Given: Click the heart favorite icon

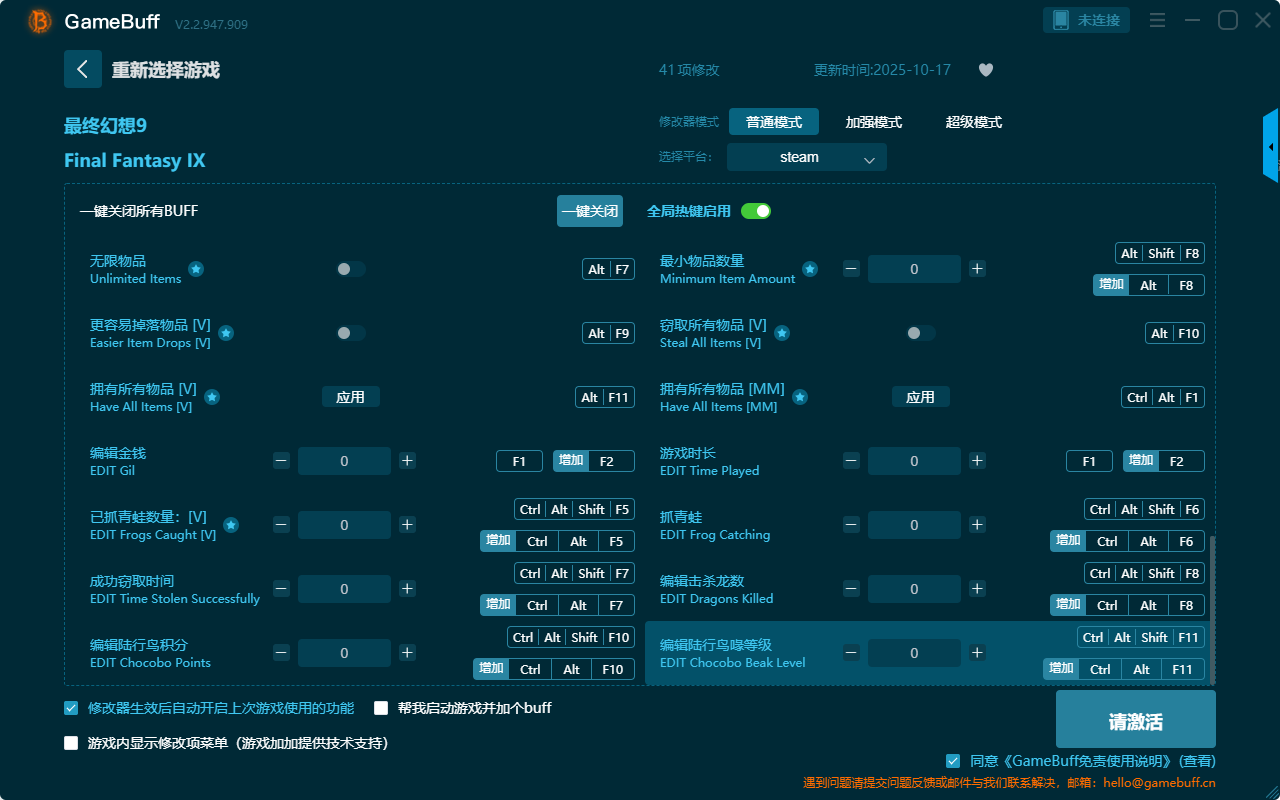Looking at the screenshot, I should (985, 70).
